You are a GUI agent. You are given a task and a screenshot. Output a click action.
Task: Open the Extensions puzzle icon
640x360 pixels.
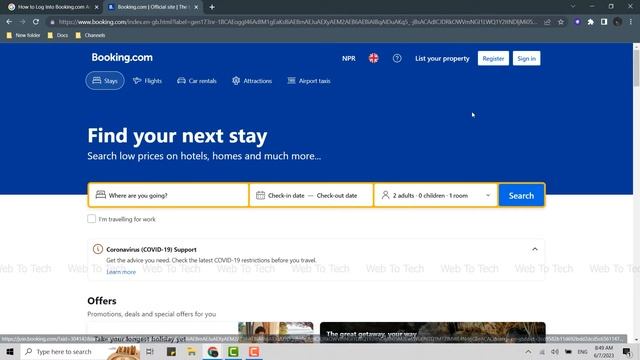tap(591, 22)
